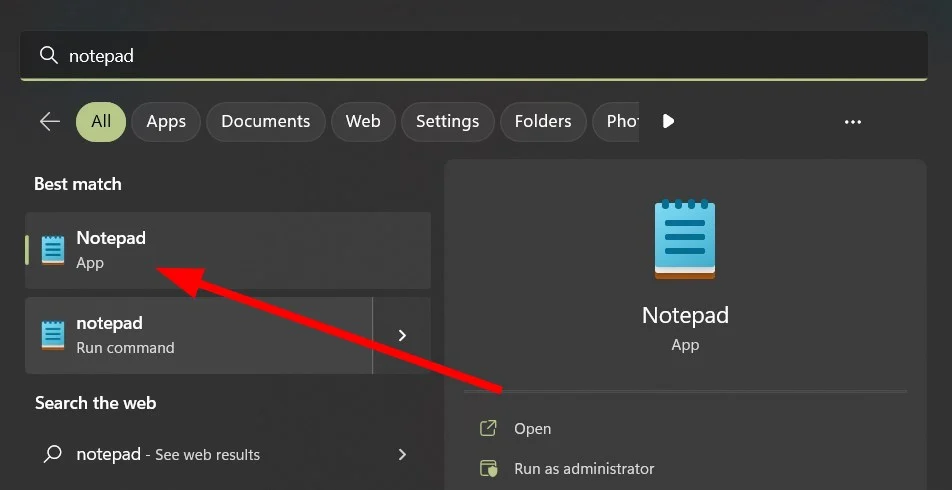Click Notepad icon in Best match row
952x490 pixels.
coord(53,250)
